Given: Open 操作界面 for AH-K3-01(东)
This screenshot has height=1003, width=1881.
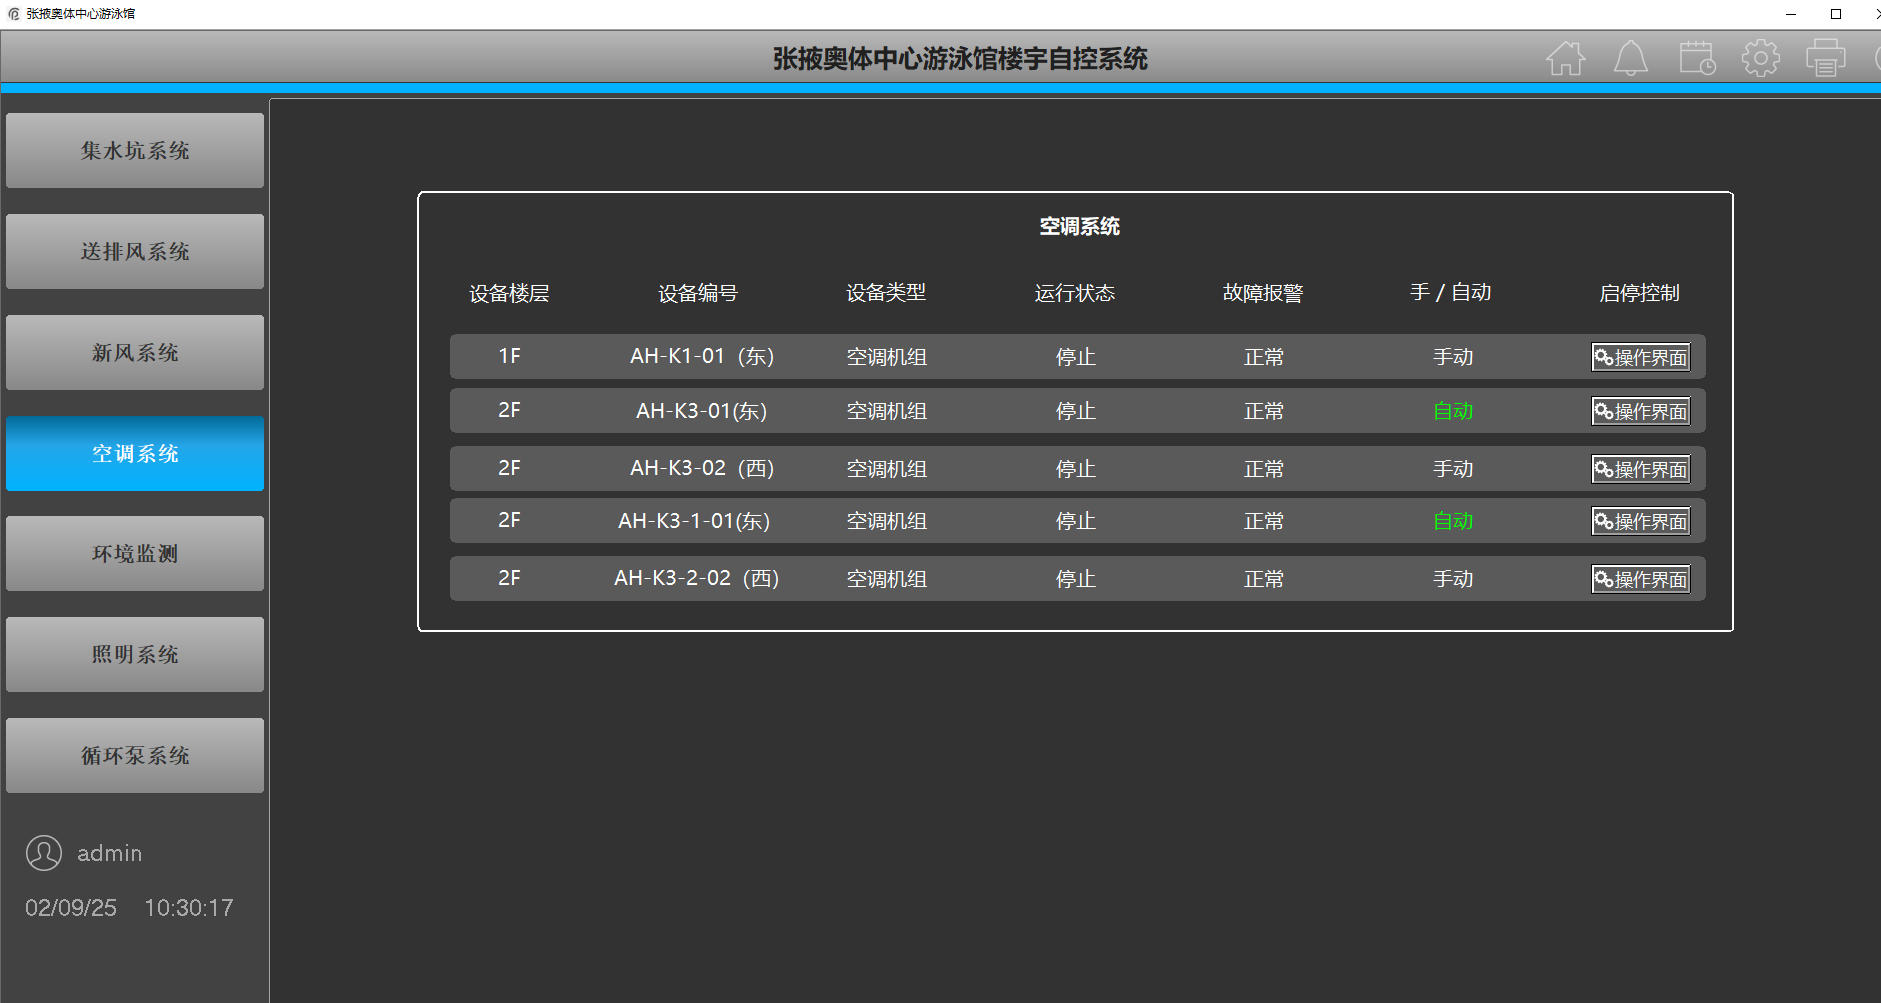Looking at the screenshot, I should [x=1640, y=411].
